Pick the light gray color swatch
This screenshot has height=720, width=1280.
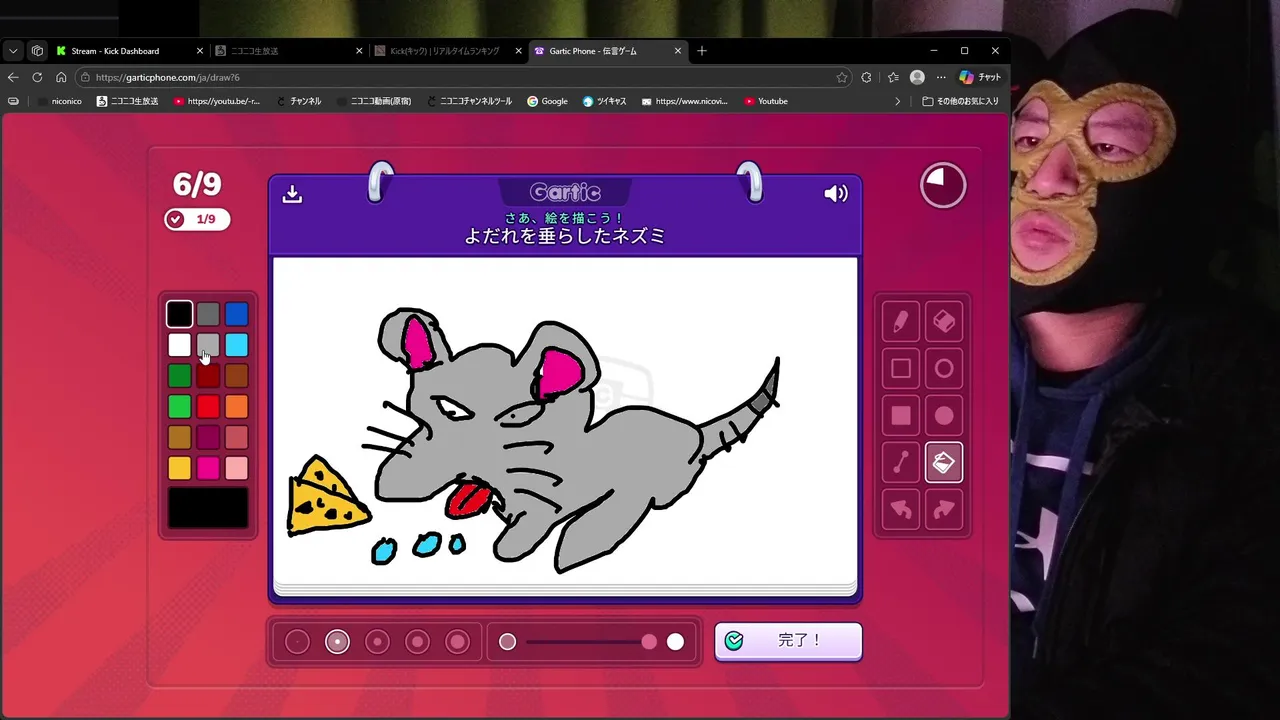[x=208, y=345]
